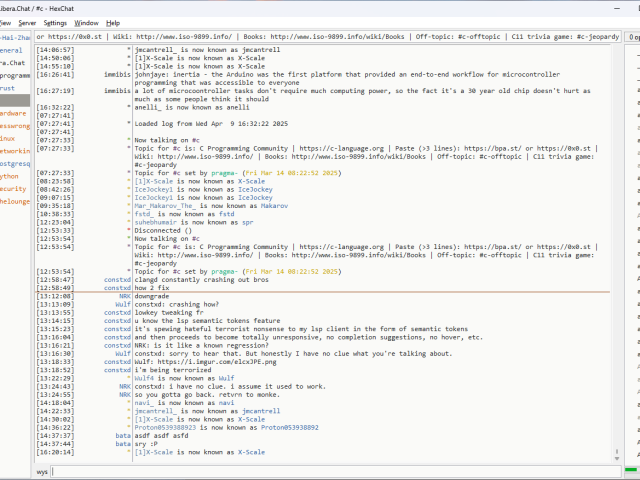The height and width of the screenshot is (480, 640).
Task: Open the Server menu
Action: [x=27, y=22]
